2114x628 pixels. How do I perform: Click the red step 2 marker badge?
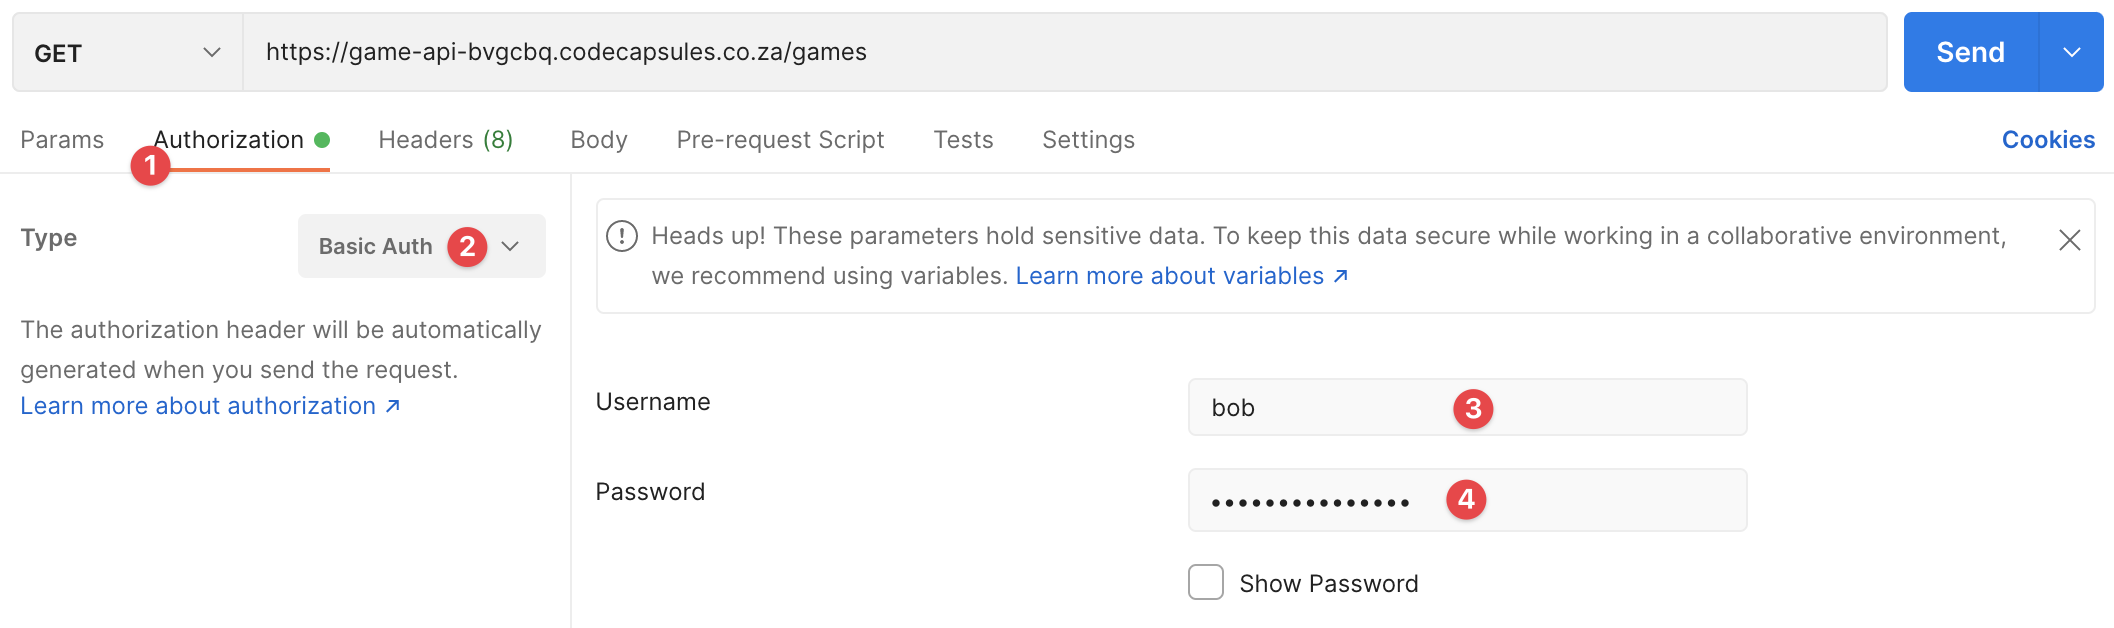coord(467,246)
